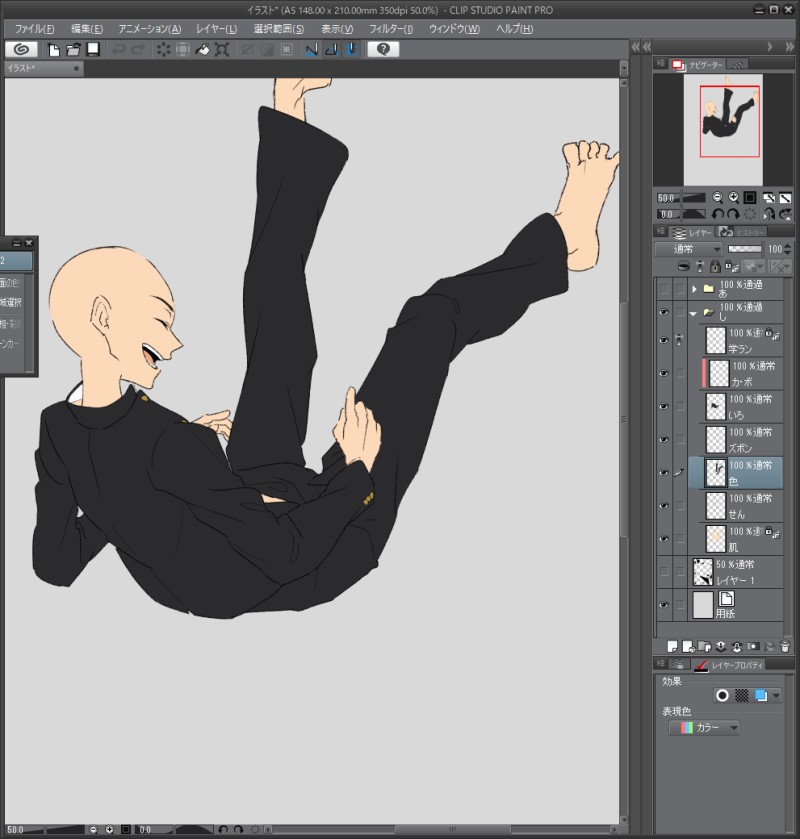Expand the あ layer folder
800x839 pixels.
(695, 289)
